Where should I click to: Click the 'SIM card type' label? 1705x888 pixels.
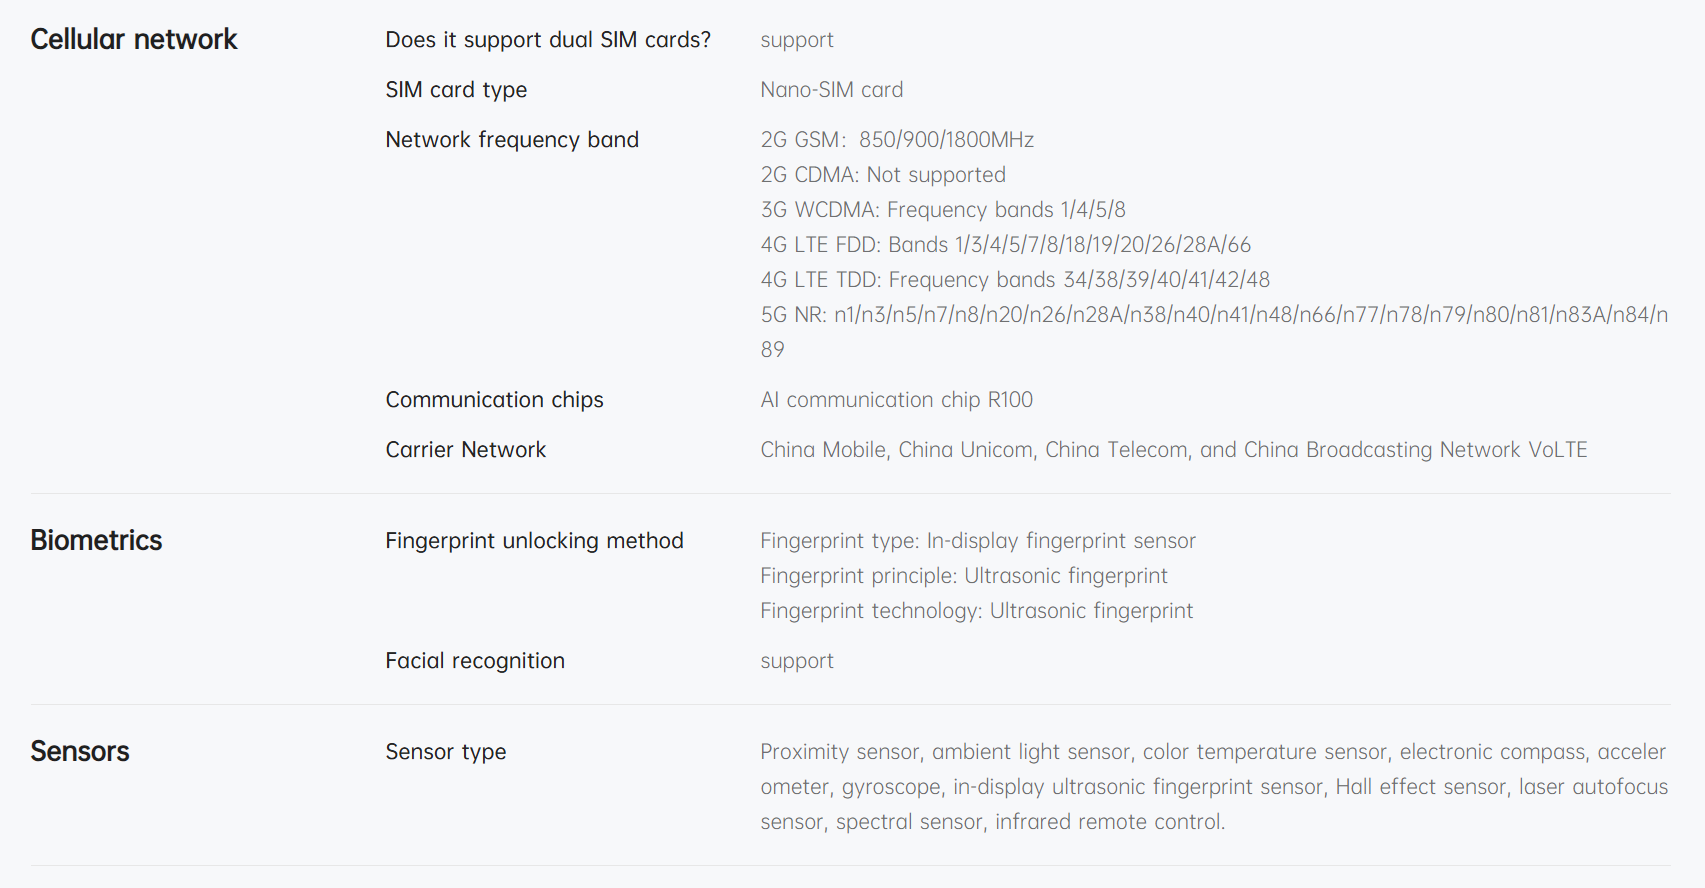click(456, 90)
